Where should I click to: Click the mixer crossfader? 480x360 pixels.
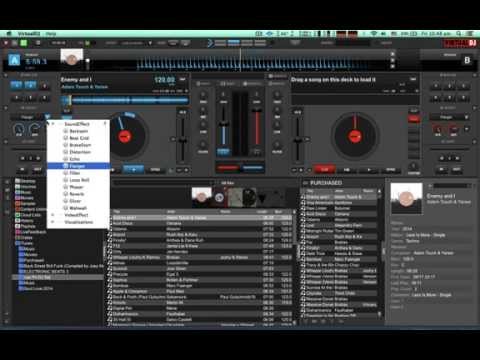click(240, 168)
